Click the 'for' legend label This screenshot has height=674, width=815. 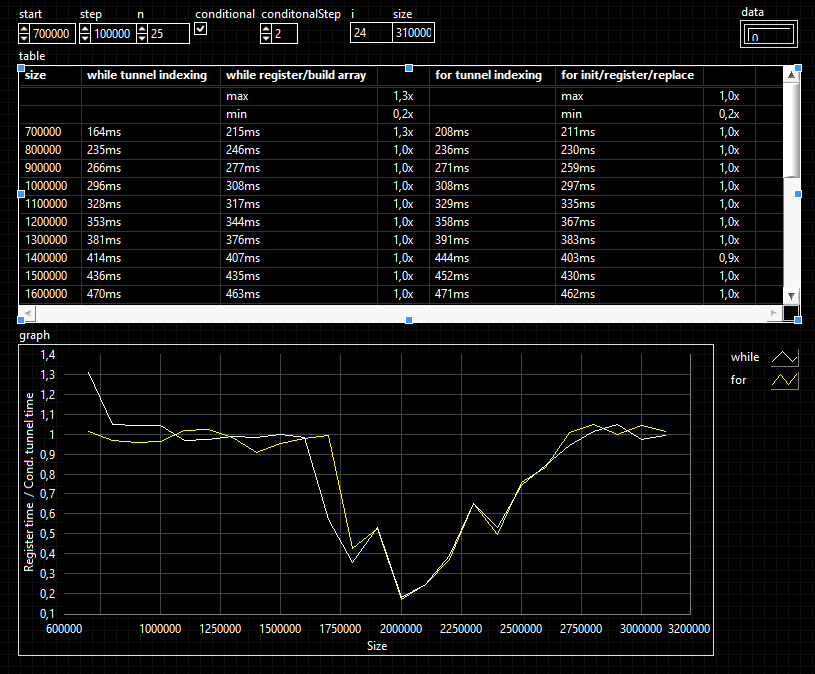click(x=738, y=380)
